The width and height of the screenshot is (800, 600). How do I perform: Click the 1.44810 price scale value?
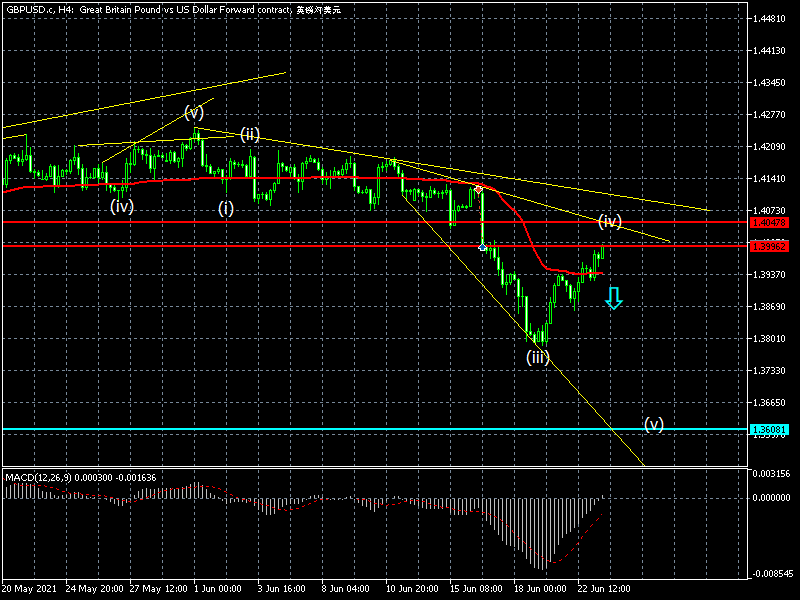coord(768,19)
